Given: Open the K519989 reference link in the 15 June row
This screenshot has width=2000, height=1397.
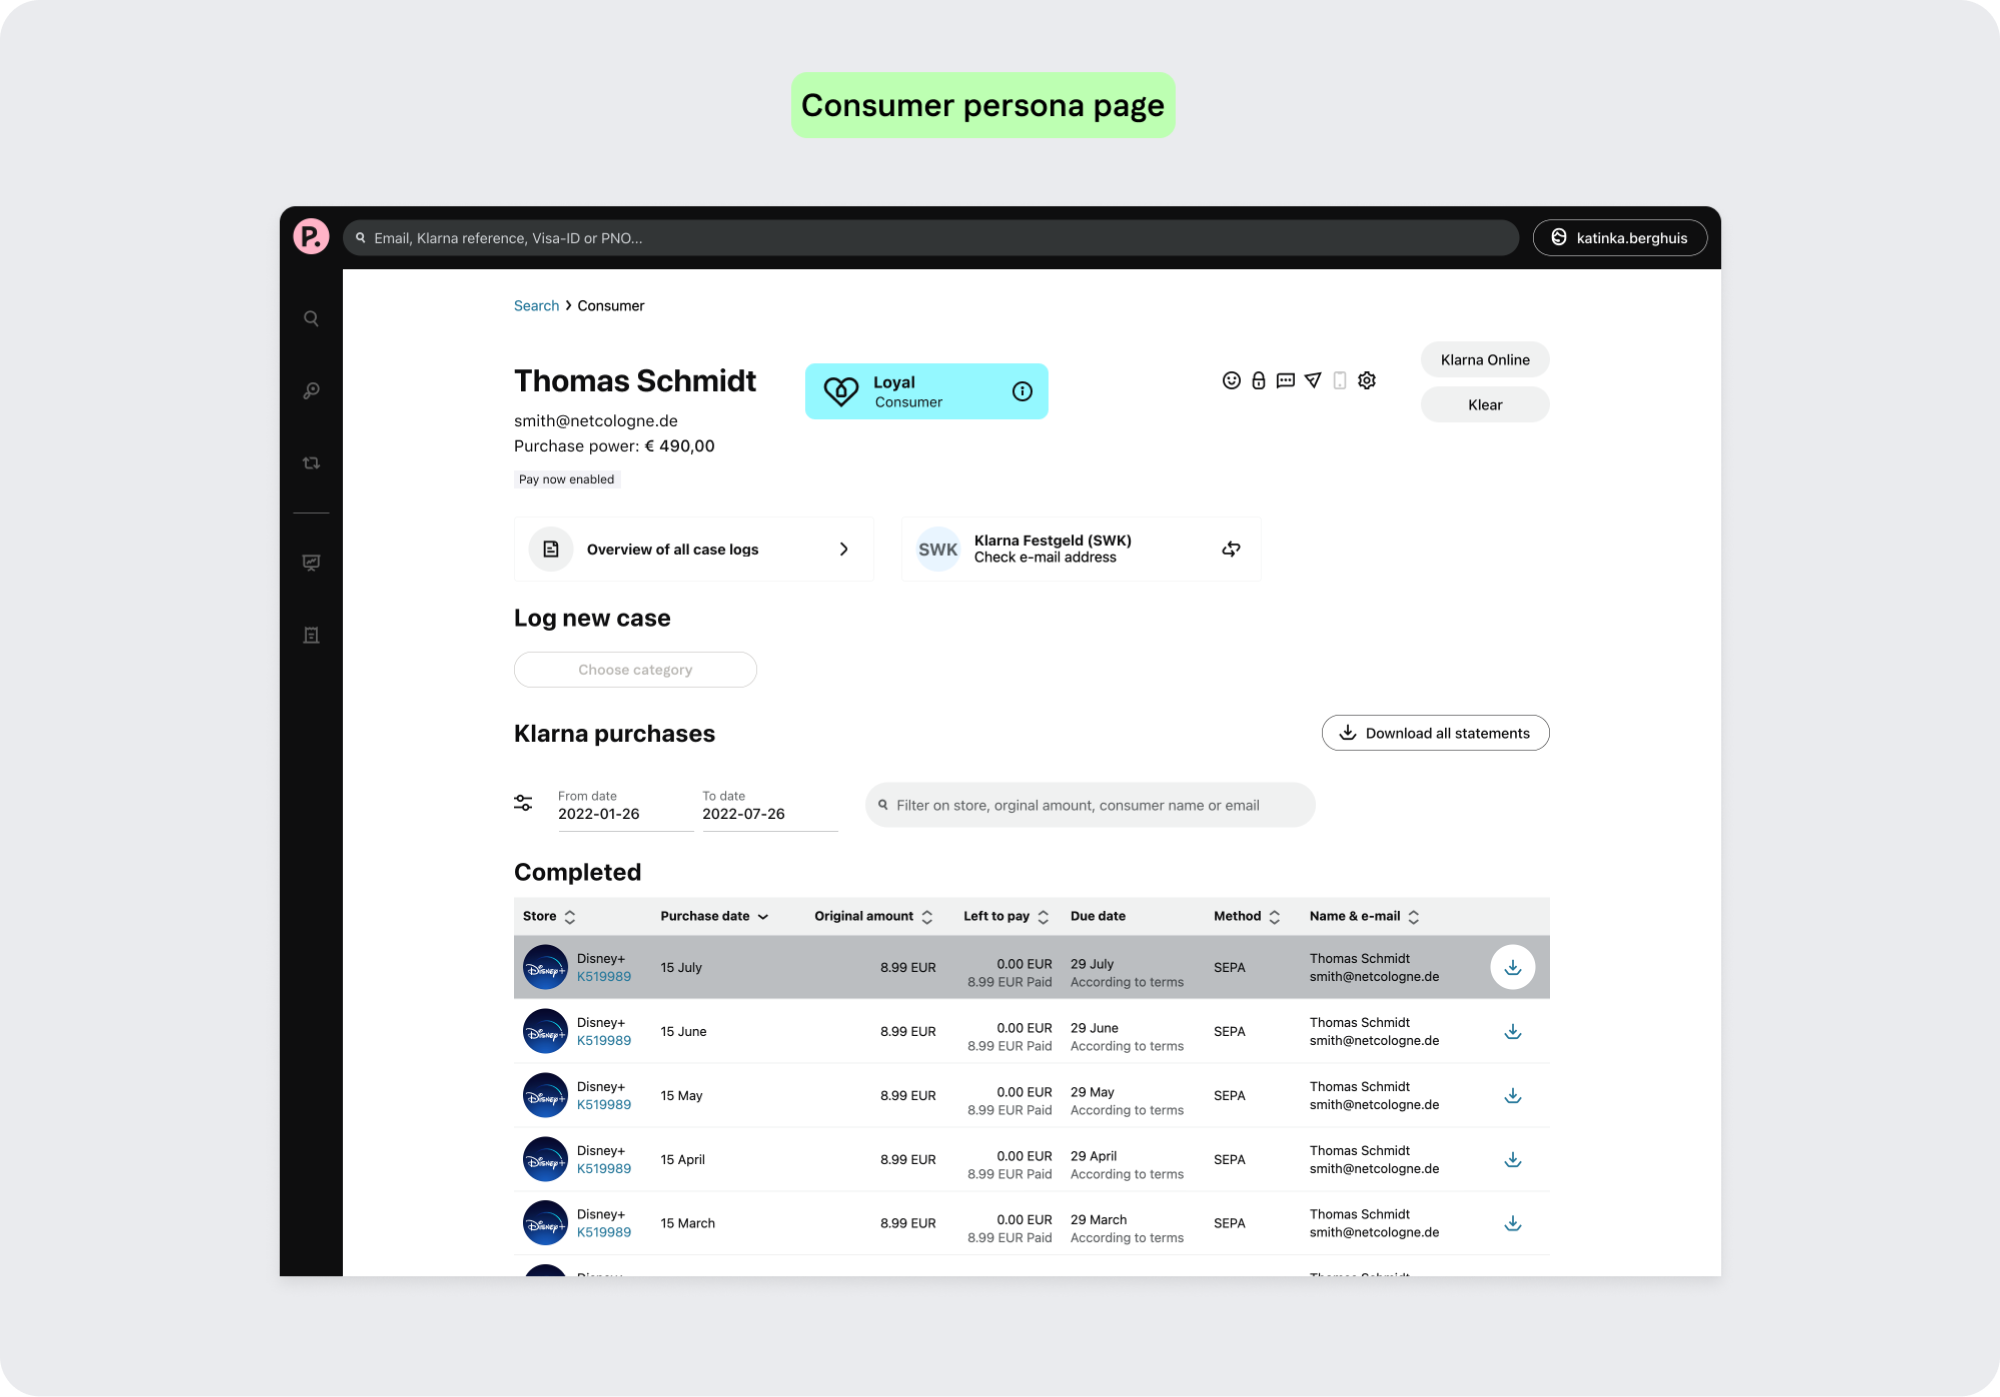Looking at the screenshot, I should tap(604, 1041).
